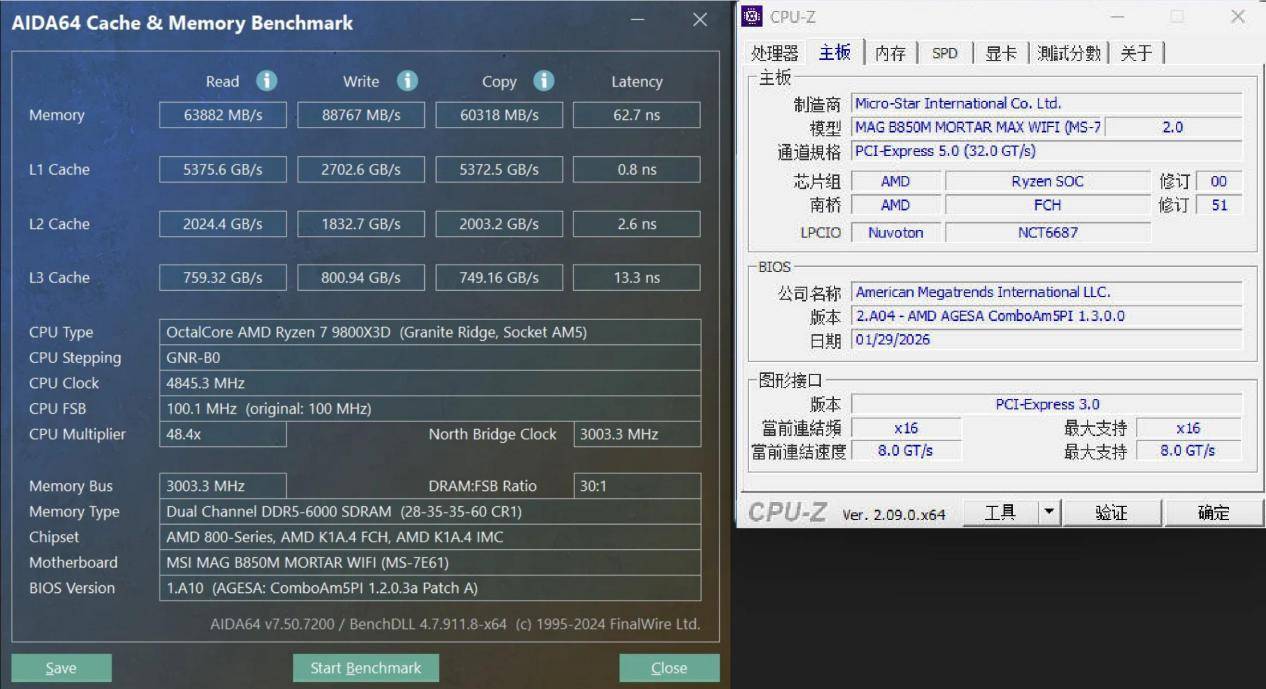This screenshot has height=689, width=1266.
Task: Click the BIOS version 2.A04 AGESA field
Action: pyautogui.click(x=1046, y=316)
